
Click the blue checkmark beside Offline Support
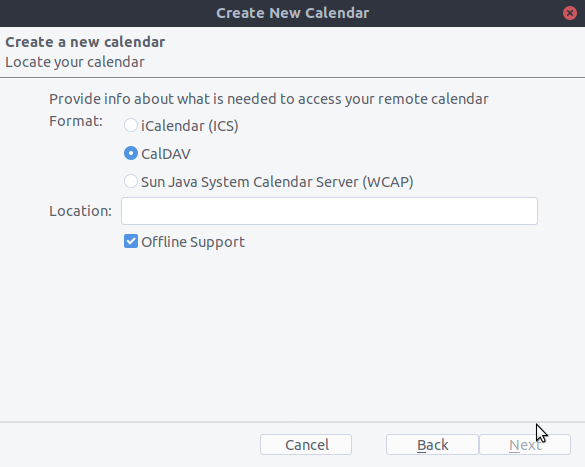coord(131,241)
